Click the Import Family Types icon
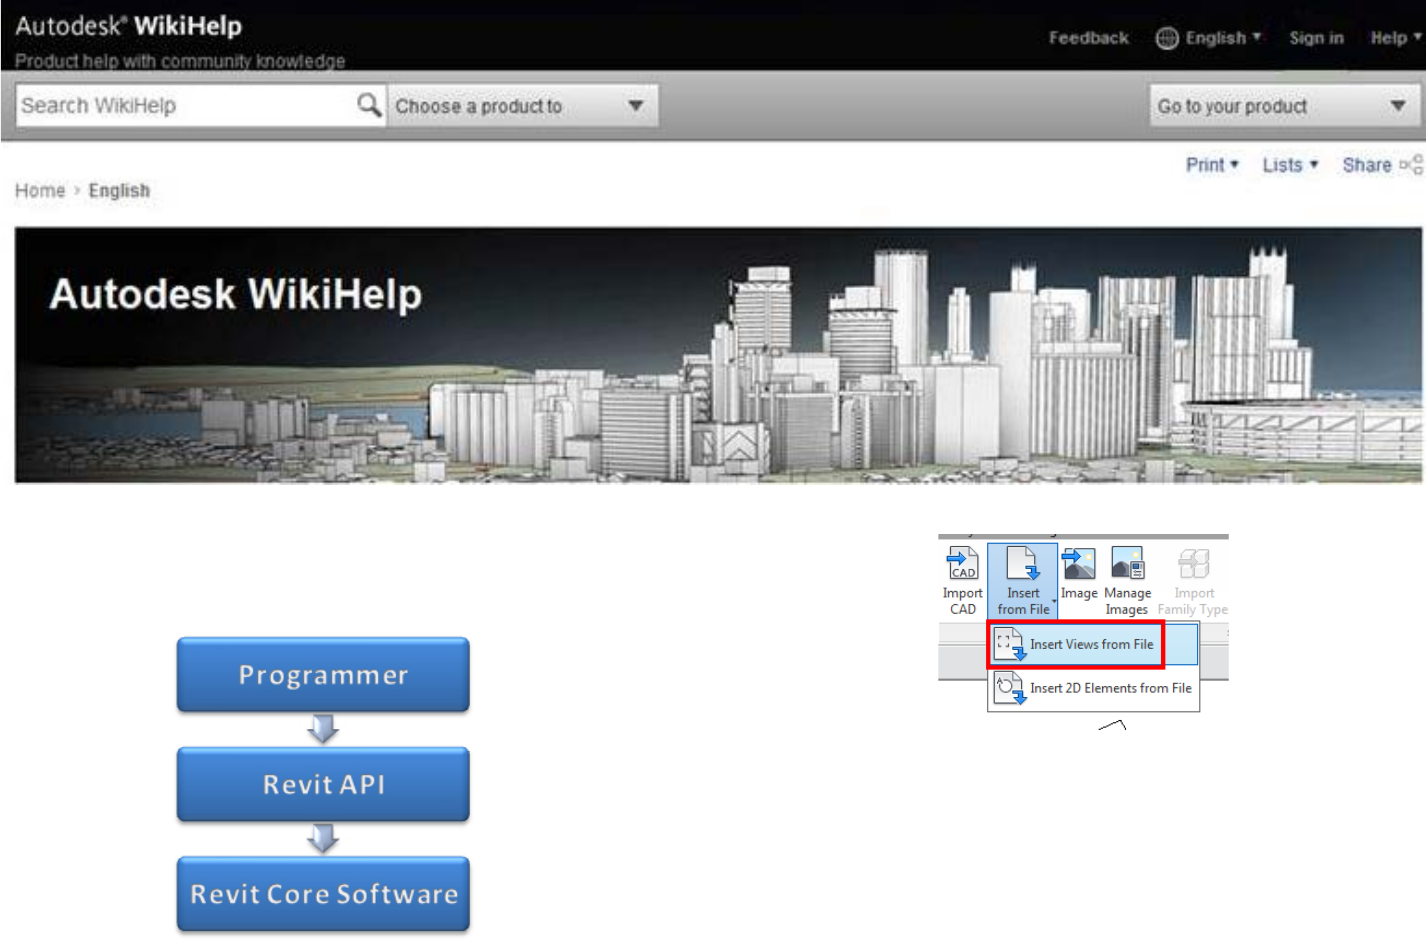Screen dimensions: 1426x944 click(x=1193, y=564)
